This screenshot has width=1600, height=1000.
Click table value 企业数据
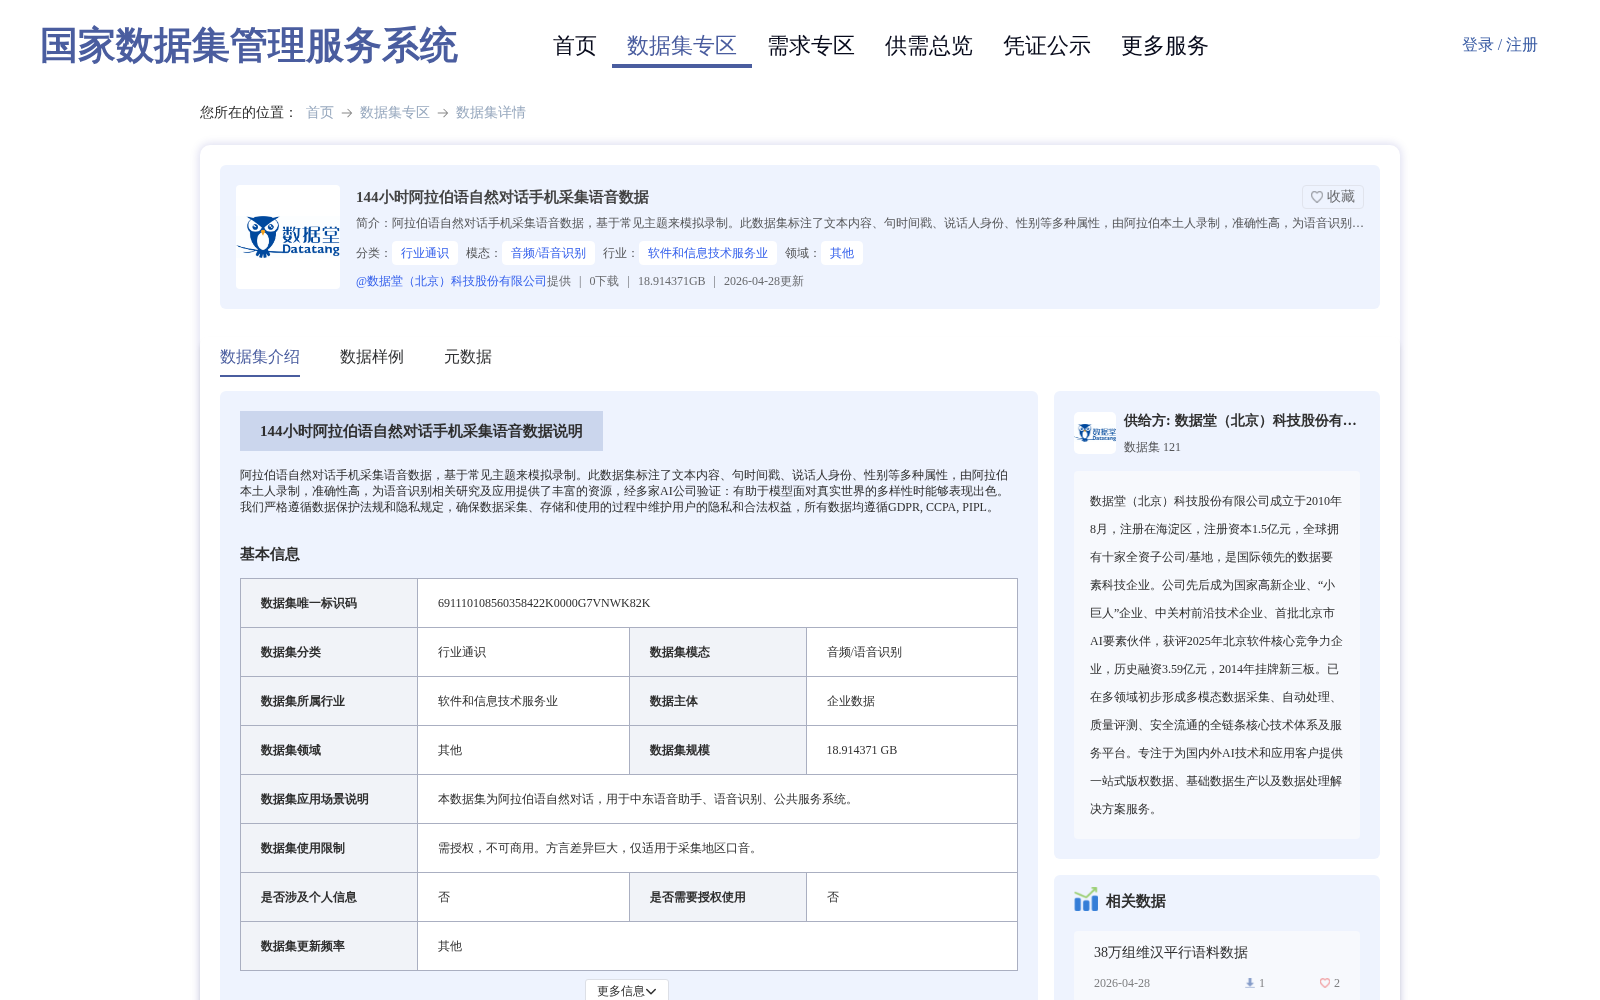851,701
